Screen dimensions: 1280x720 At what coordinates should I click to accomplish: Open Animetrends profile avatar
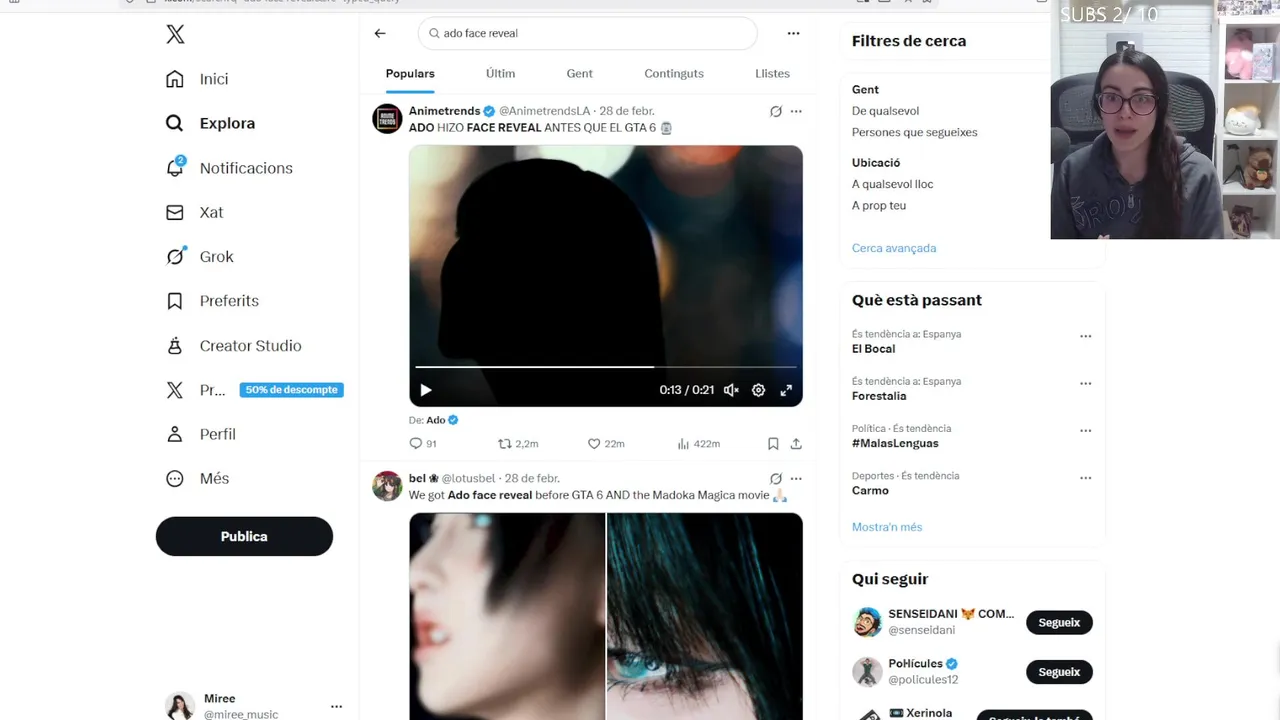[x=387, y=118]
